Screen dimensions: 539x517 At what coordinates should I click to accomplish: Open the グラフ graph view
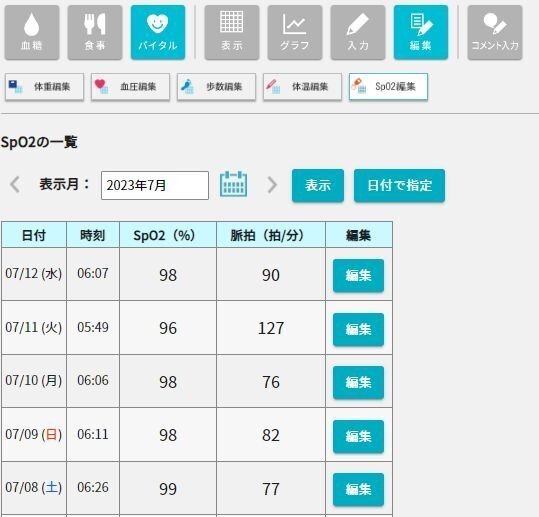click(x=295, y=33)
